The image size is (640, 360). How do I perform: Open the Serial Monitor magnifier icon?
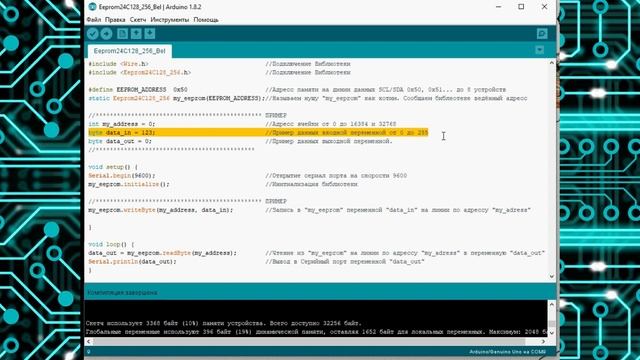[x=542, y=33]
